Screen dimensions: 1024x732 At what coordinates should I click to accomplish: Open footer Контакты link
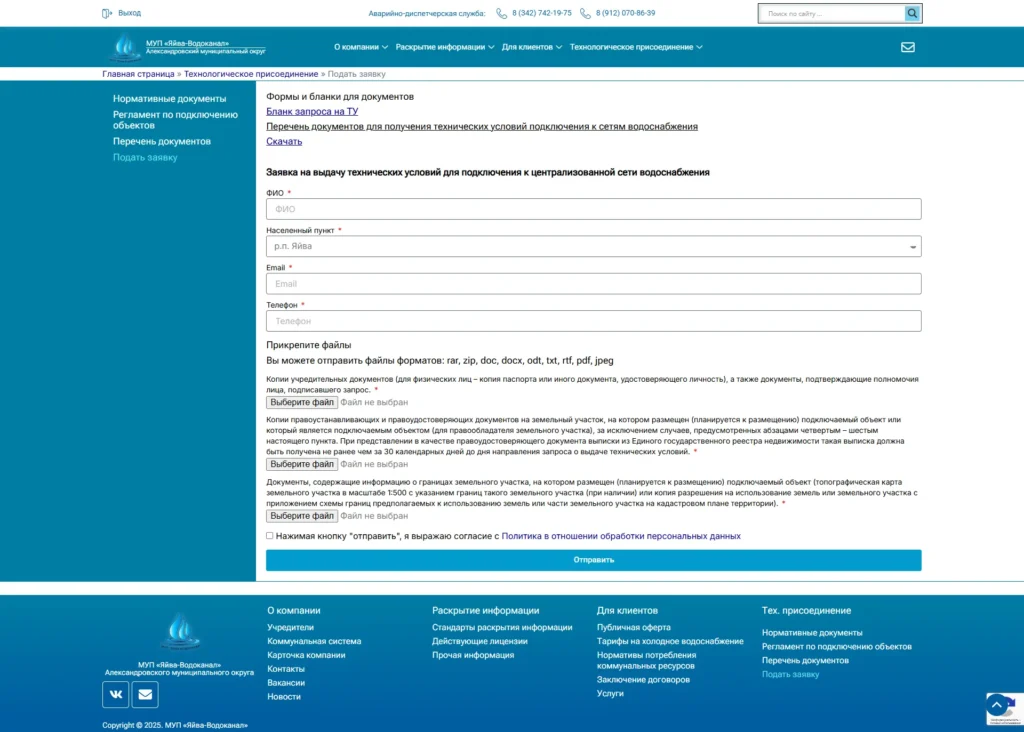(285, 669)
